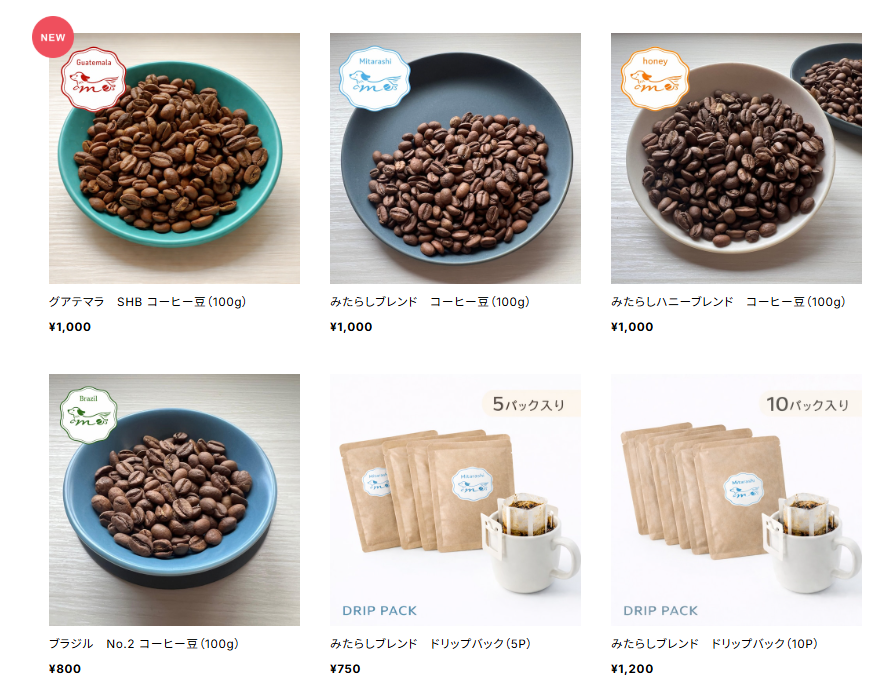Open the 10-pack drip pack image
The image size is (885, 687).
pos(736,500)
